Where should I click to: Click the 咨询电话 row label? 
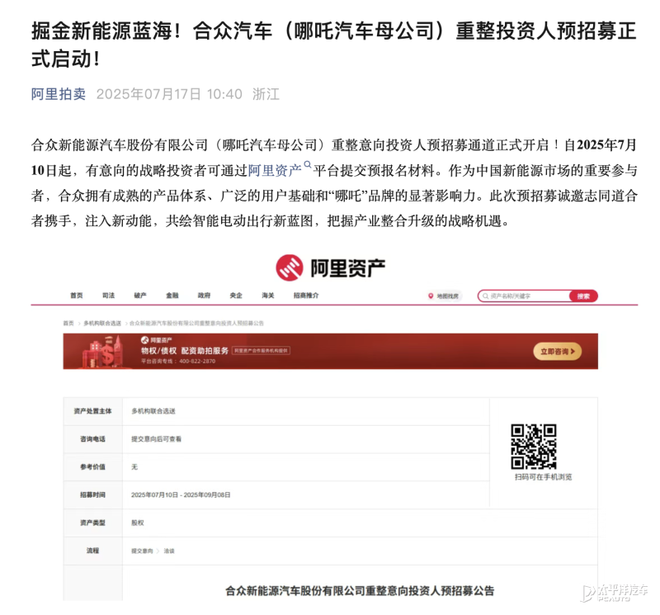point(93,439)
